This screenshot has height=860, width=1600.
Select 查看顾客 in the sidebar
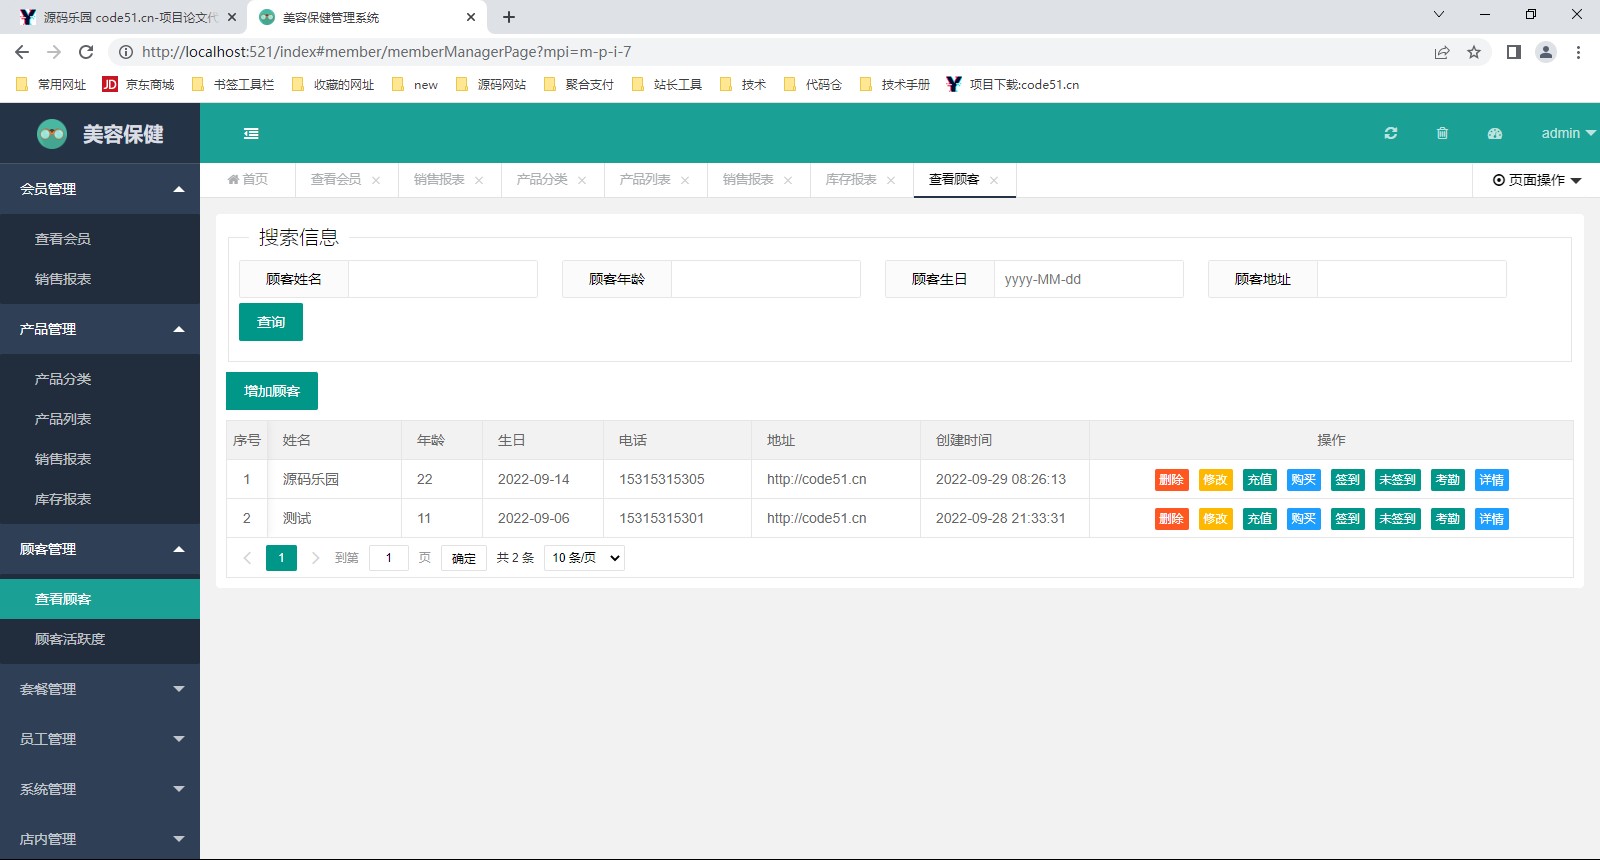point(100,599)
